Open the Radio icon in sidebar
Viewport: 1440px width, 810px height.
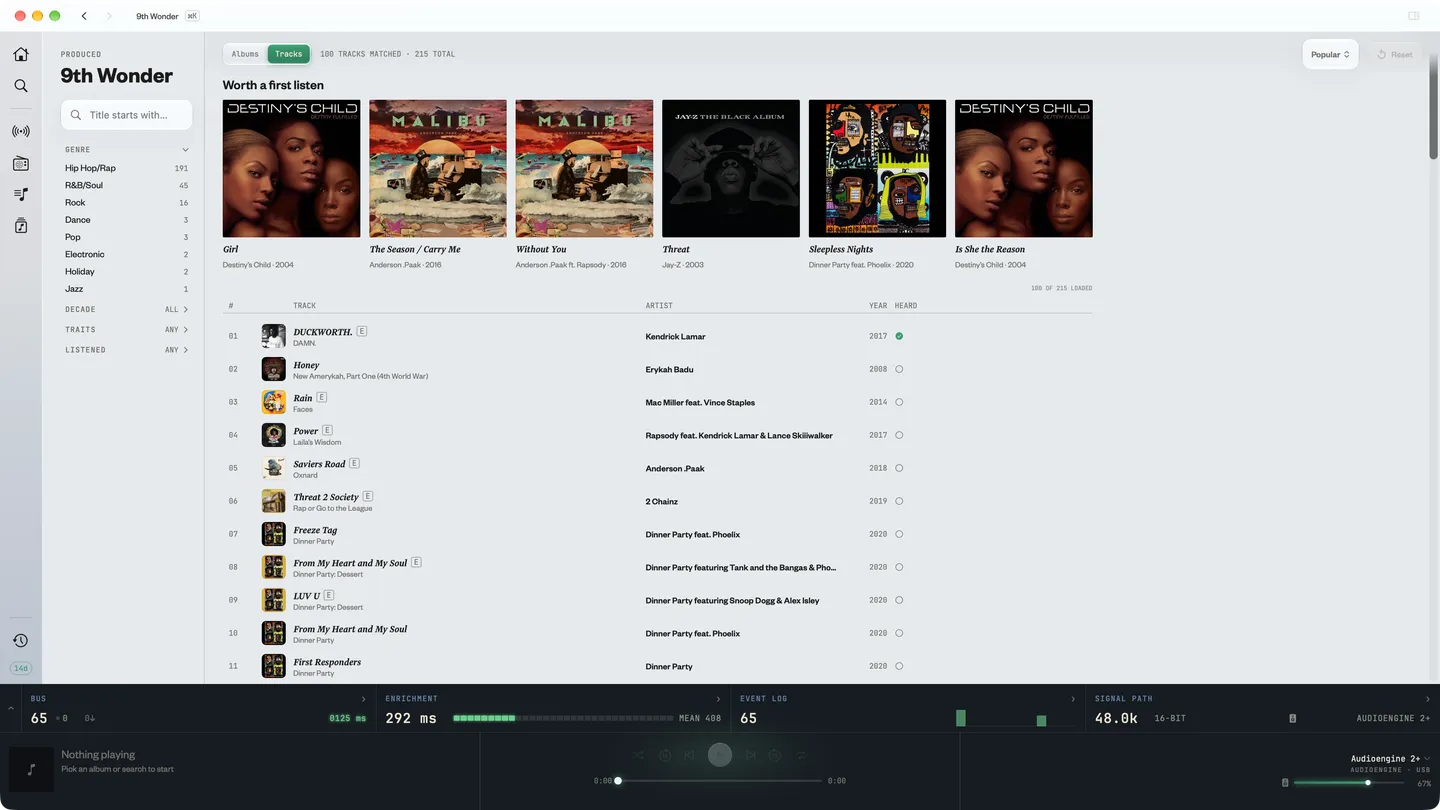click(21, 163)
